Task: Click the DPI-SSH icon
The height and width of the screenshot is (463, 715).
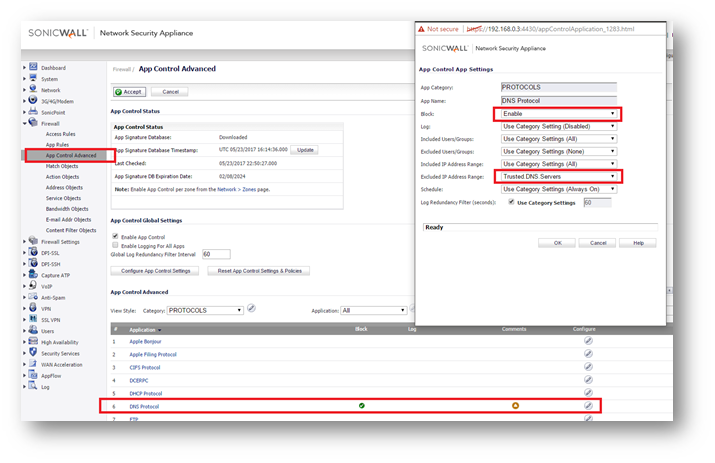Action: tap(33, 263)
